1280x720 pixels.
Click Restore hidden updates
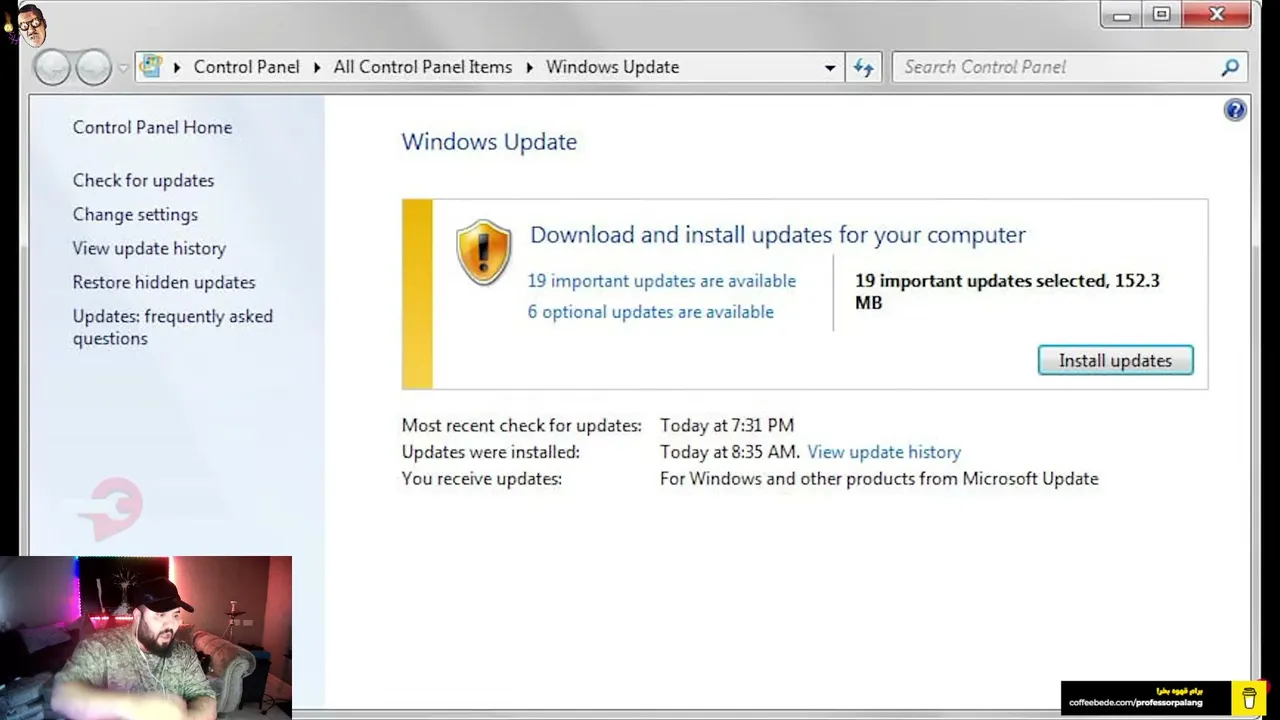click(x=164, y=282)
